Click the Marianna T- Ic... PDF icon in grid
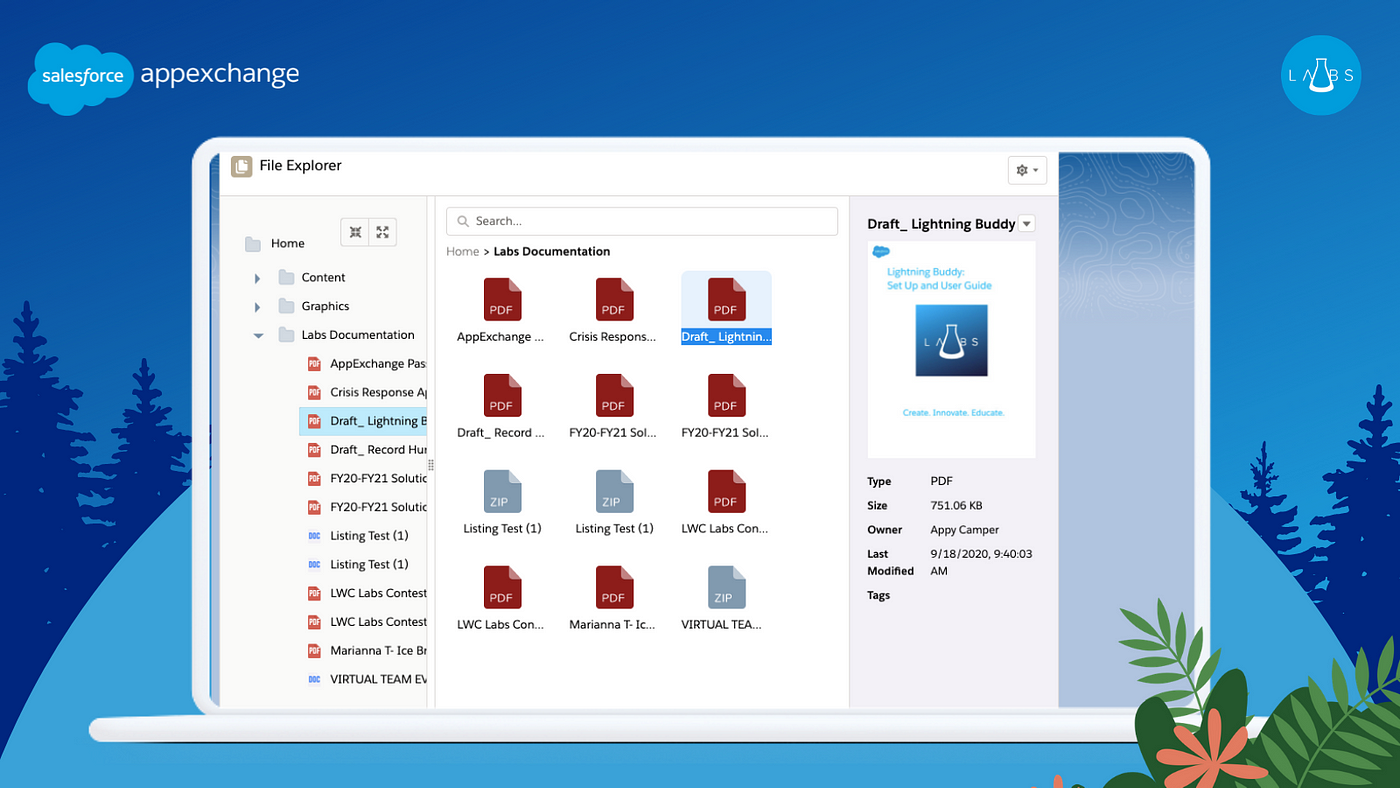The height and width of the screenshot is (788, 1400). click(x=614, y=587)
